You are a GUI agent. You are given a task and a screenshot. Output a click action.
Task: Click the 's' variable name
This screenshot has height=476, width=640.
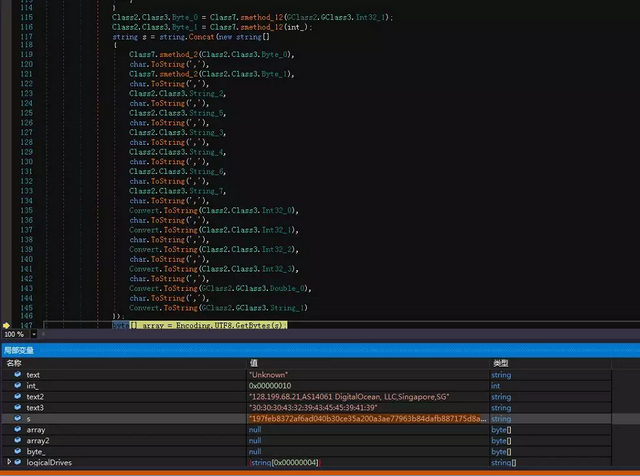29,419
